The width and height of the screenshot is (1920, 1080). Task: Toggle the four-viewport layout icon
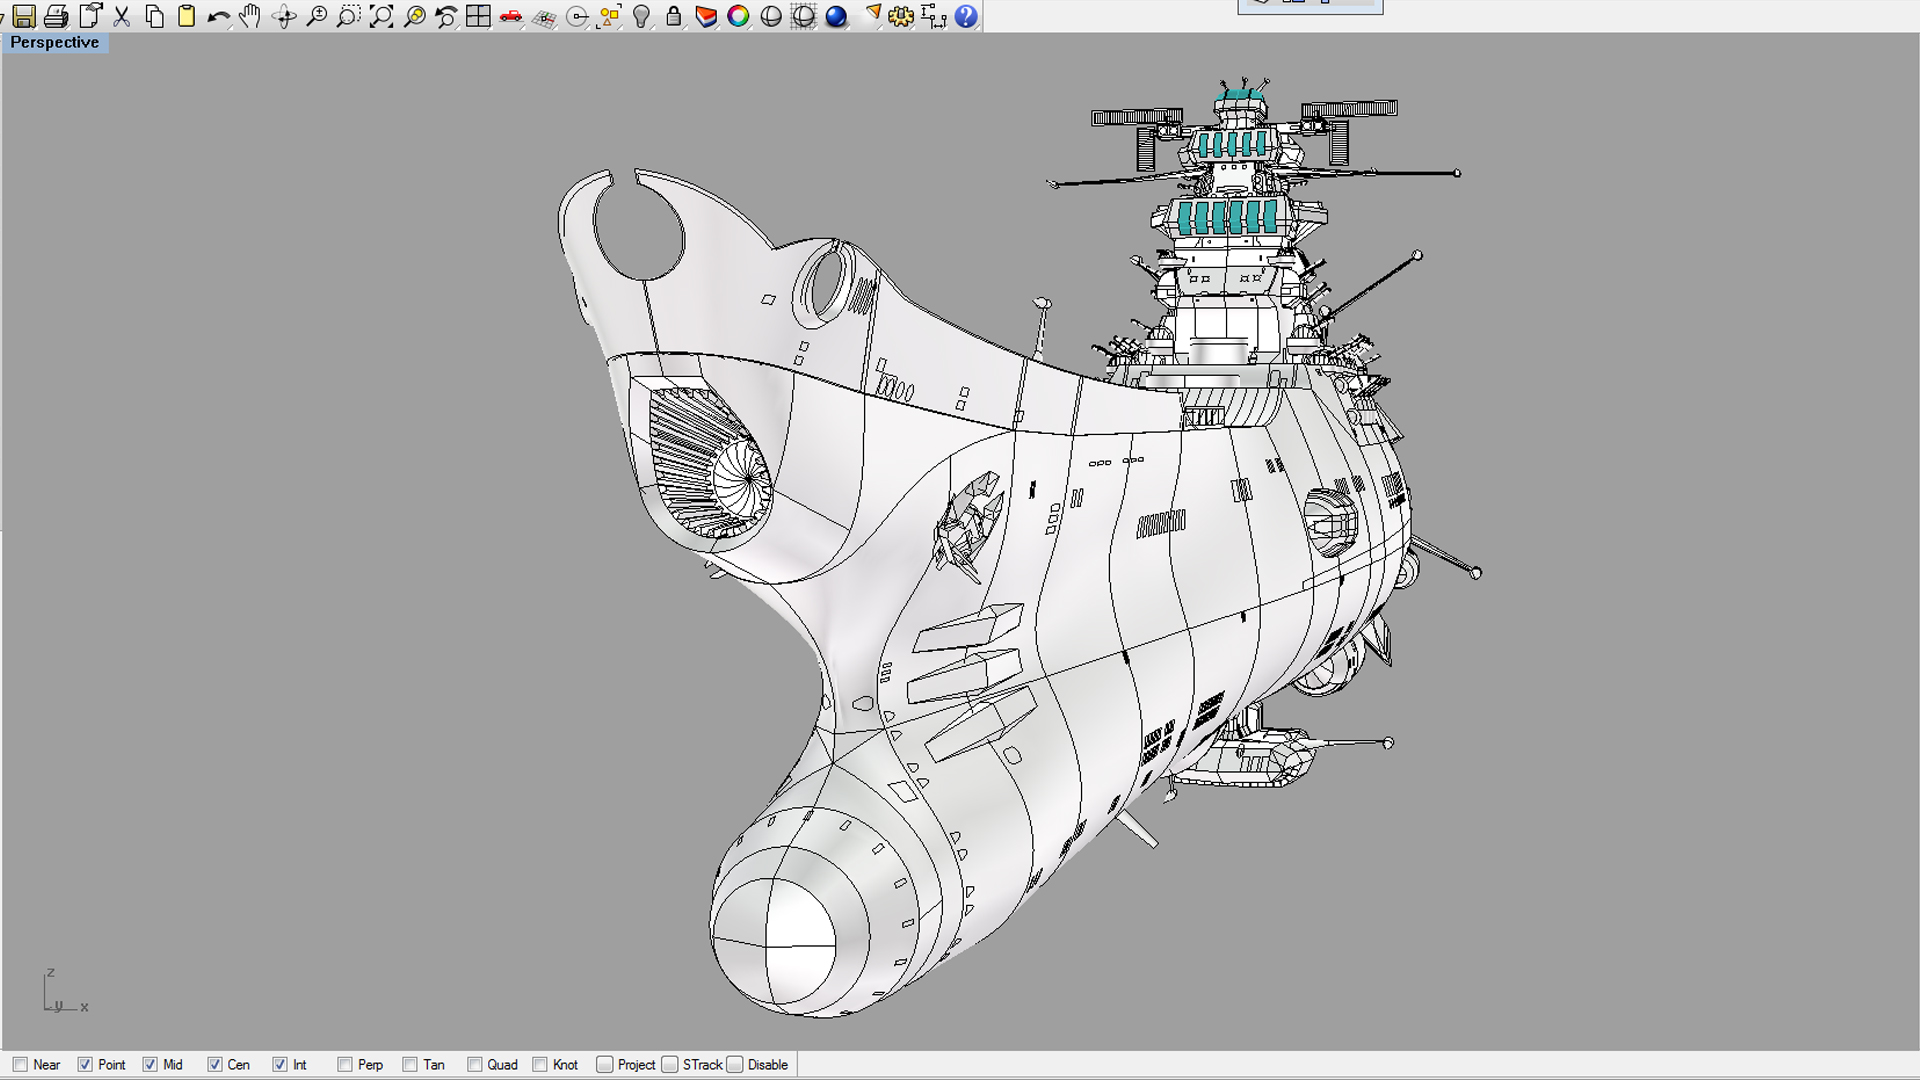478,16
